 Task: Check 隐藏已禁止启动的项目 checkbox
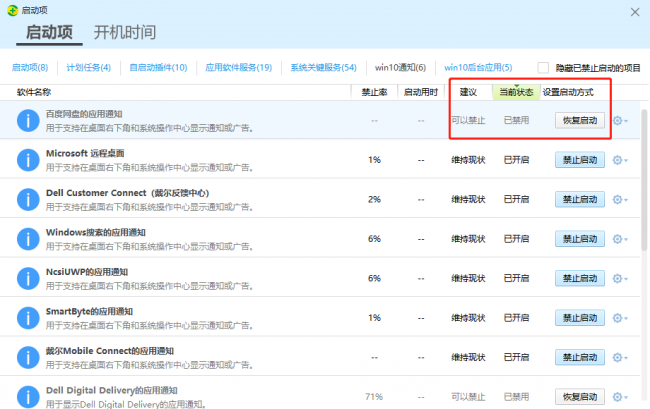(543, 68)
